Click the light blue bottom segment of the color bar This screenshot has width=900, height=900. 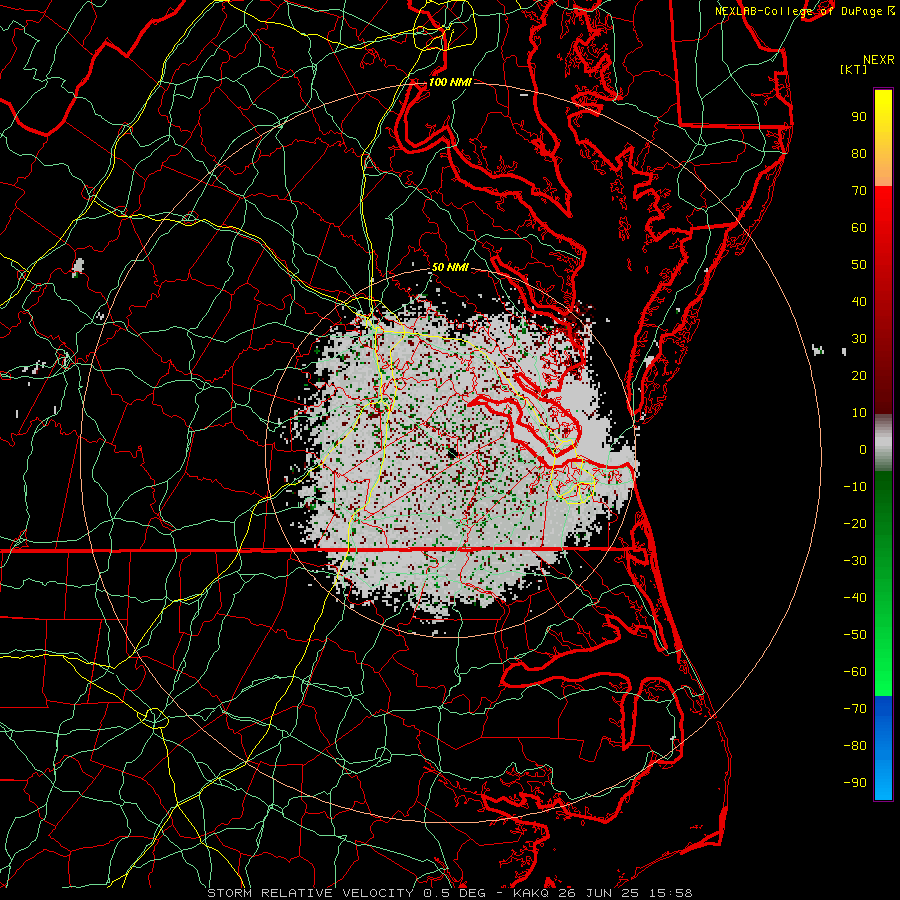click(x=883, y=778)
